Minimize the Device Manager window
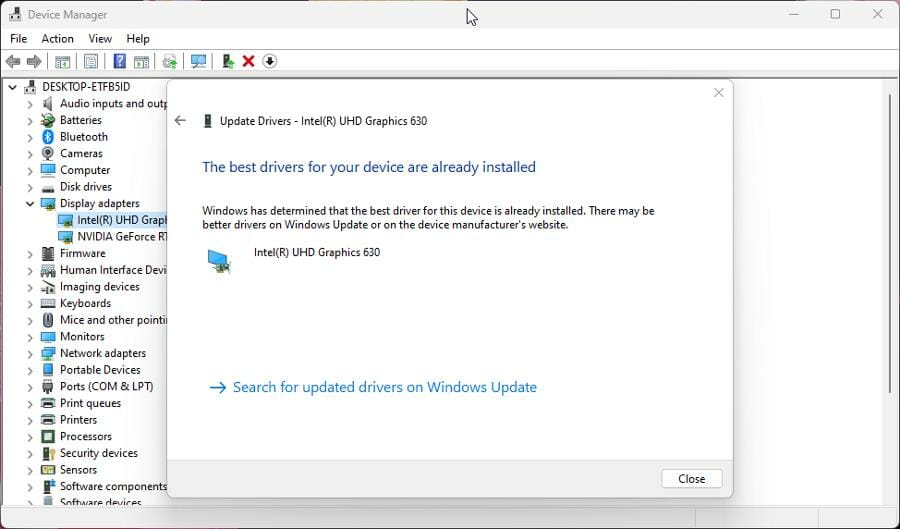The height and width of the screenshot is (529, 900). (x=794, y=14)
